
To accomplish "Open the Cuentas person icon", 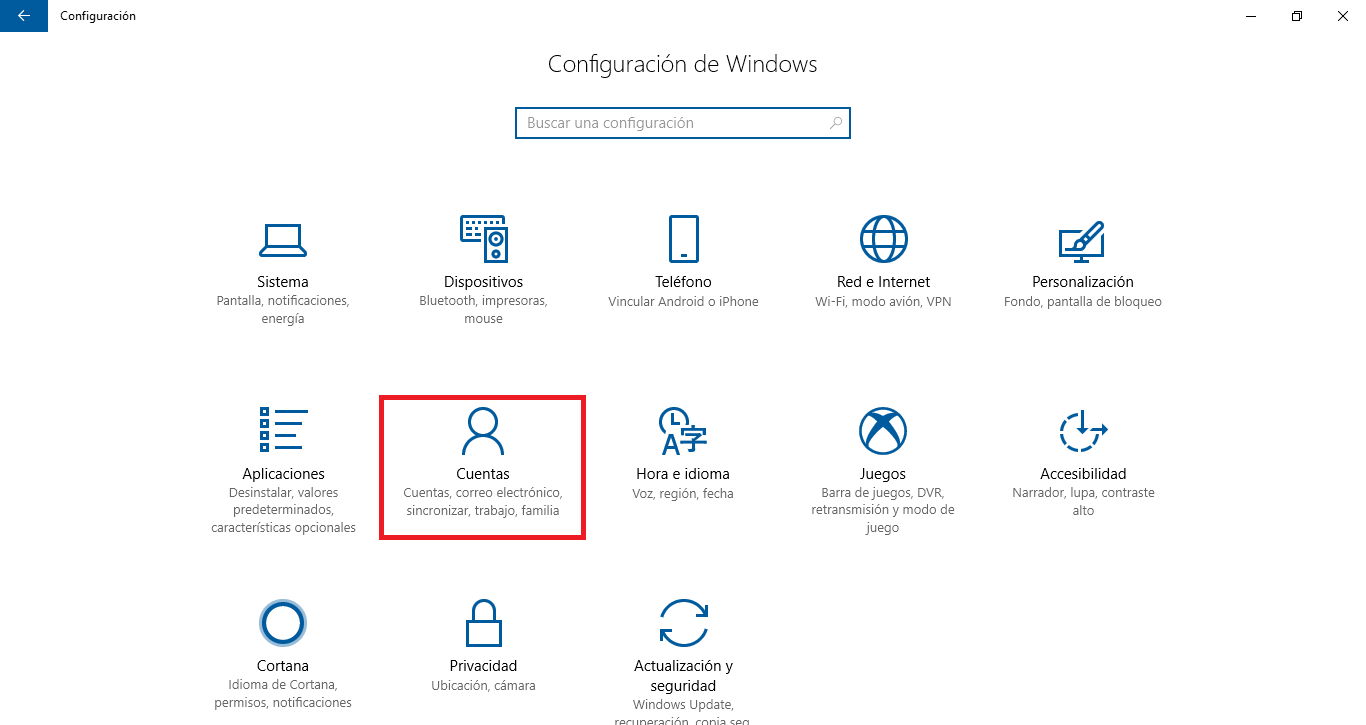I will (483, 431).
